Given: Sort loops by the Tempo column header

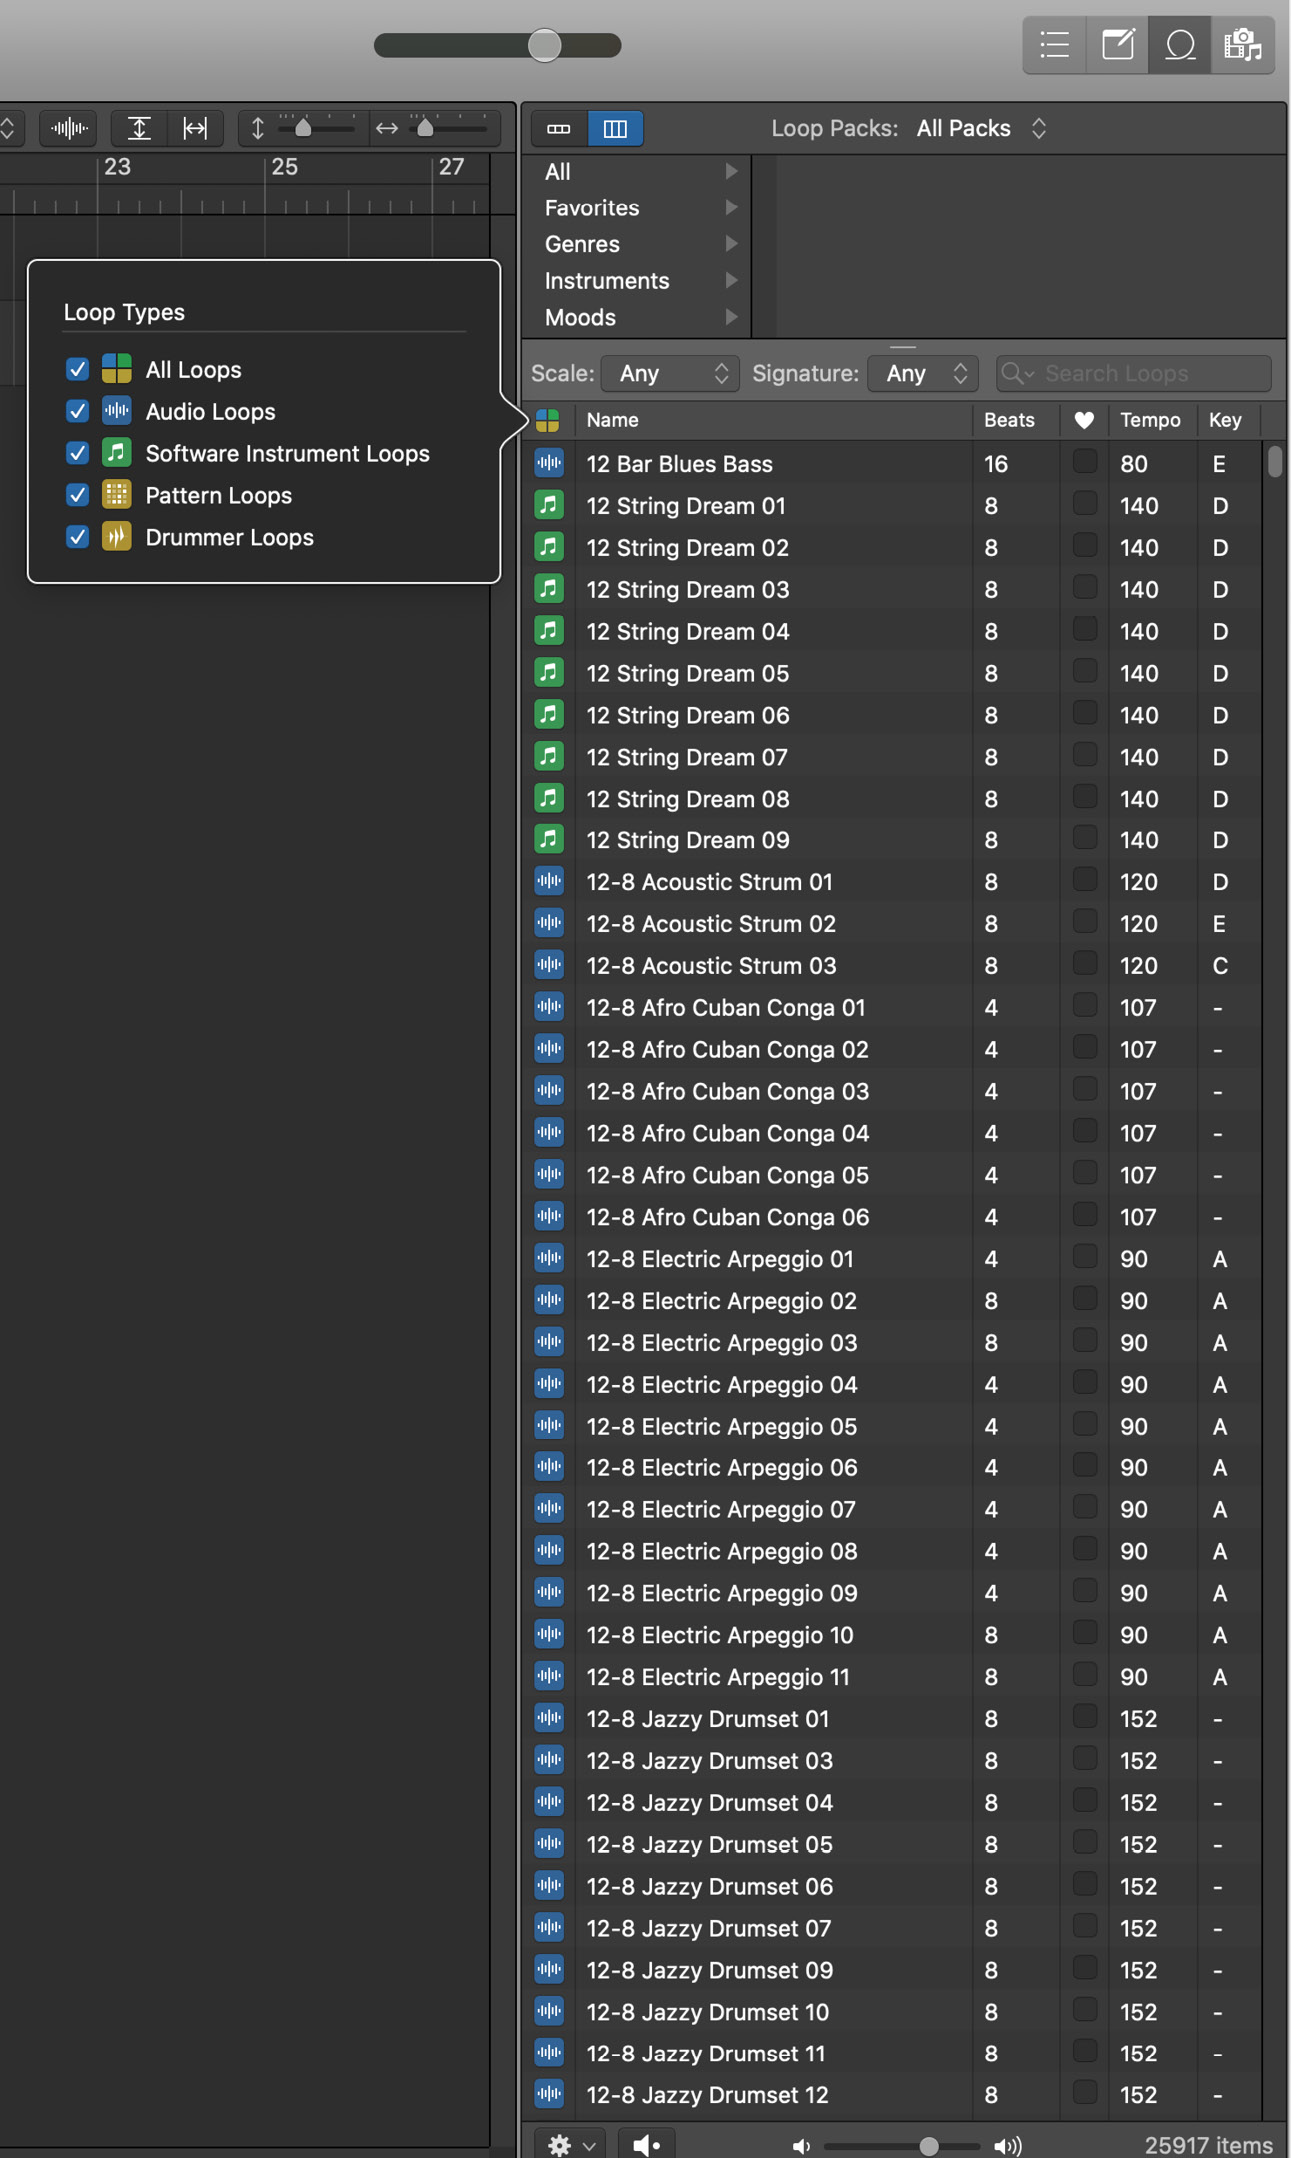Looking at the screenshot, I should 1151,420.
